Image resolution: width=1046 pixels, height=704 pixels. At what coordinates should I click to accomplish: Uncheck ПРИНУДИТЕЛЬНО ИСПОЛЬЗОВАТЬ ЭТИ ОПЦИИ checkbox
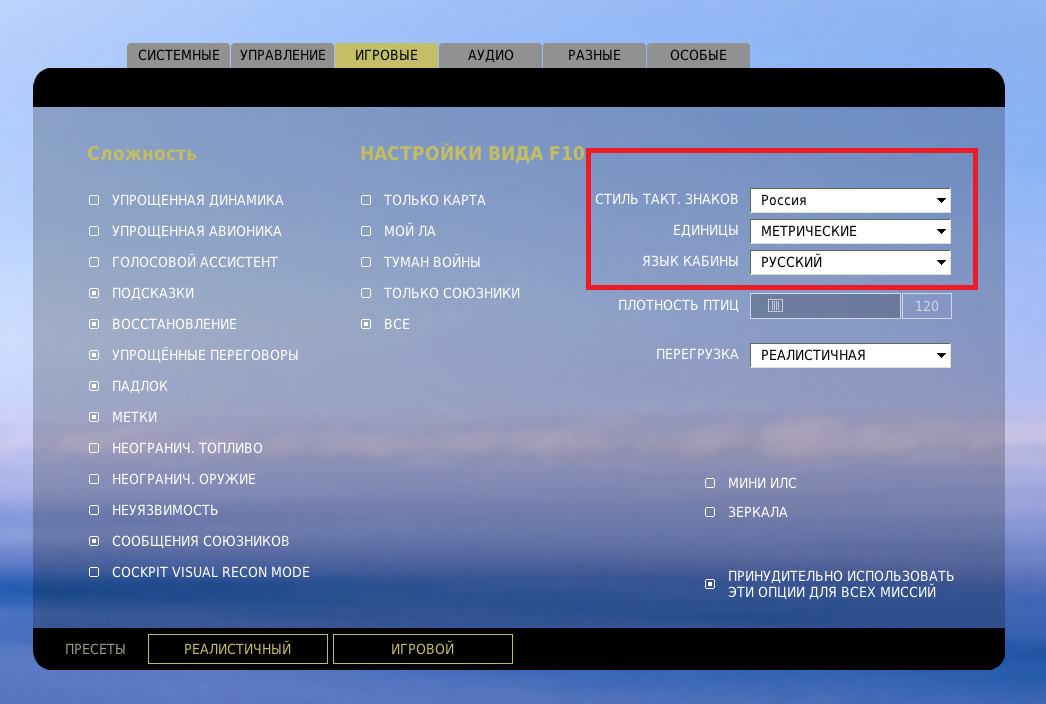point(710,584)
